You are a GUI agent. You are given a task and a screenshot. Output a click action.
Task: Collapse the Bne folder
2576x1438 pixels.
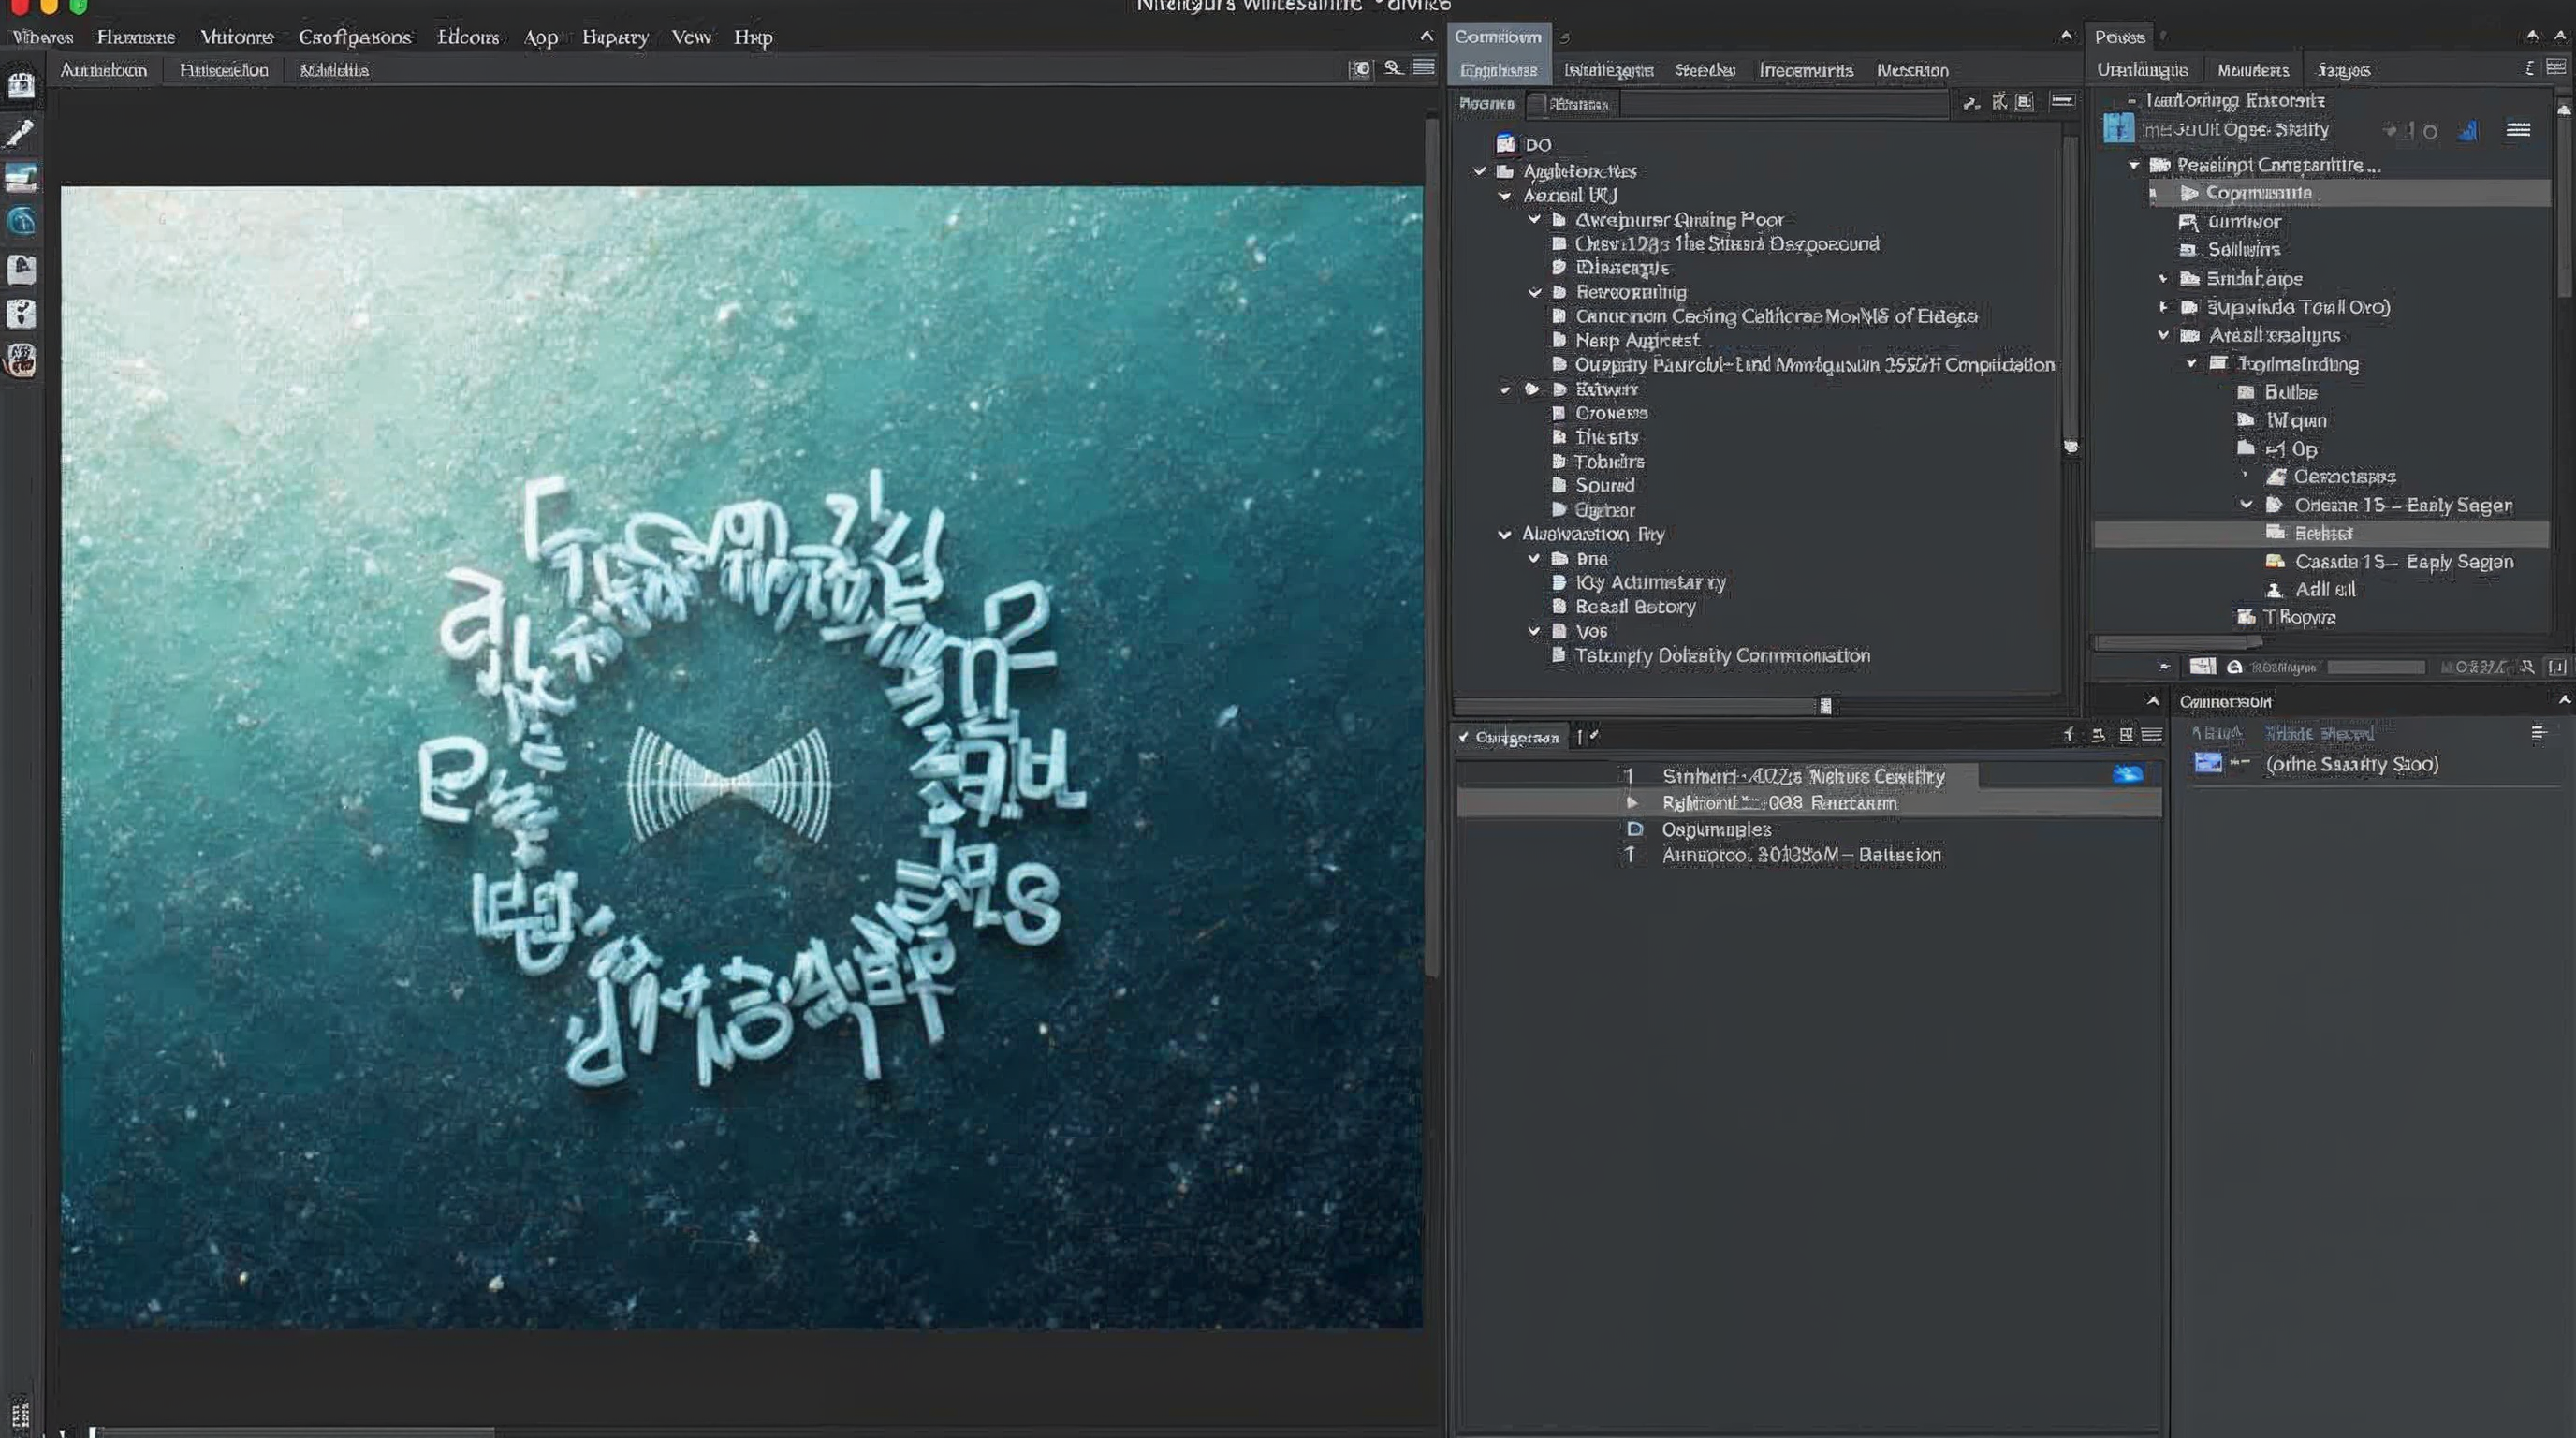[1534, 558]
